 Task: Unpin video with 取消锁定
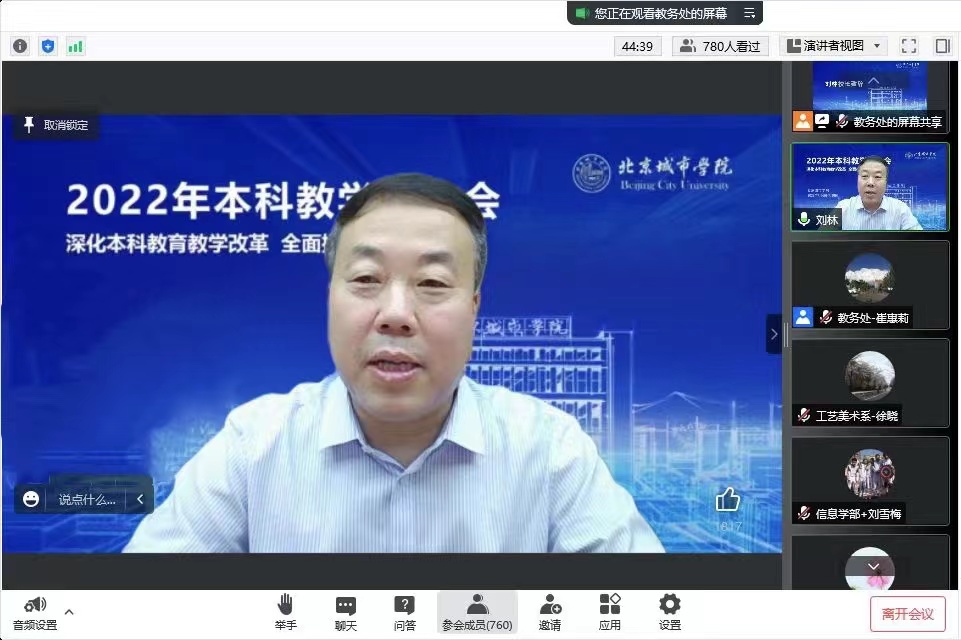(x=56, y=125)
